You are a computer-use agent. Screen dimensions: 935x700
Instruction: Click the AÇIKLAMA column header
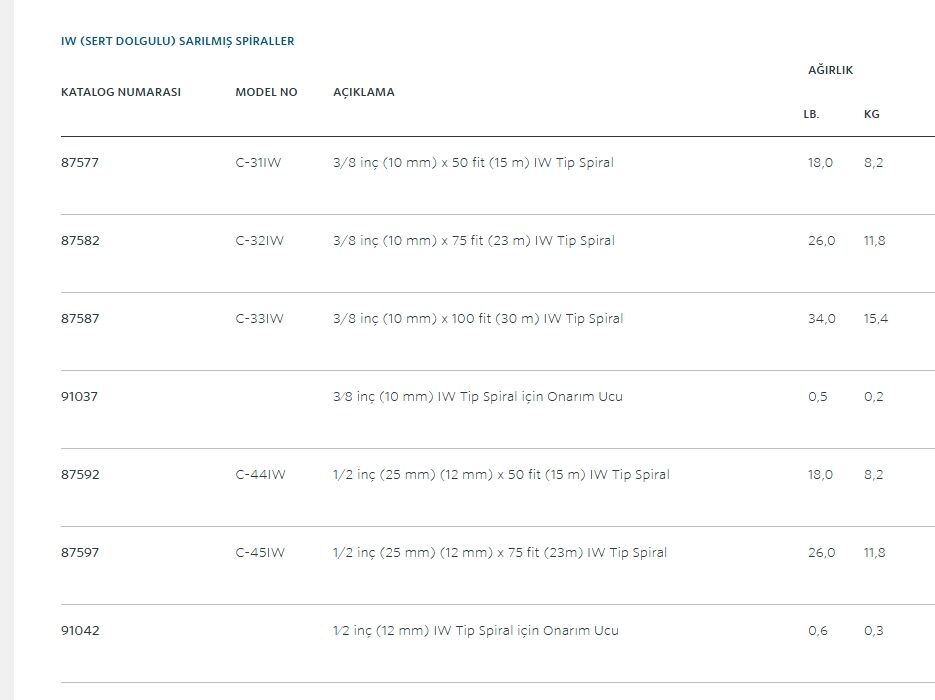[x=364, y=92]
